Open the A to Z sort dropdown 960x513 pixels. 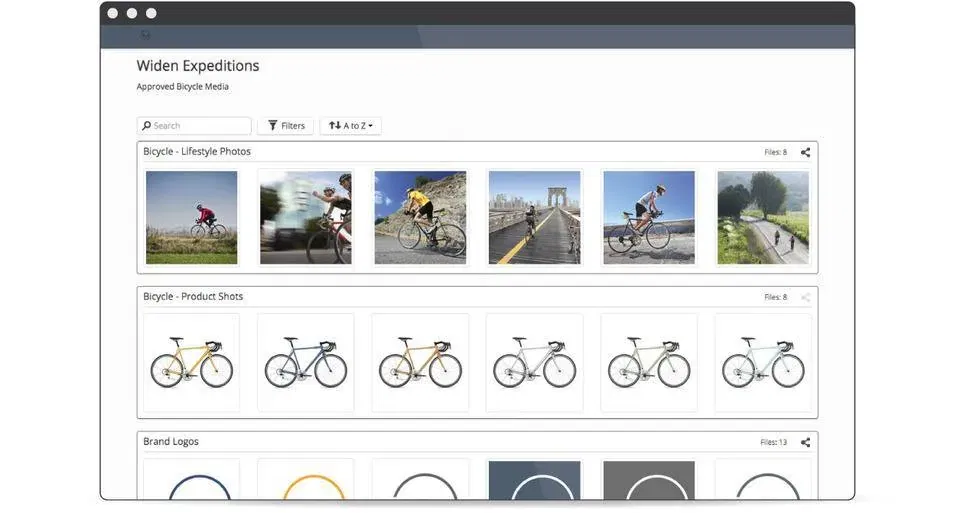click(350, 126)
